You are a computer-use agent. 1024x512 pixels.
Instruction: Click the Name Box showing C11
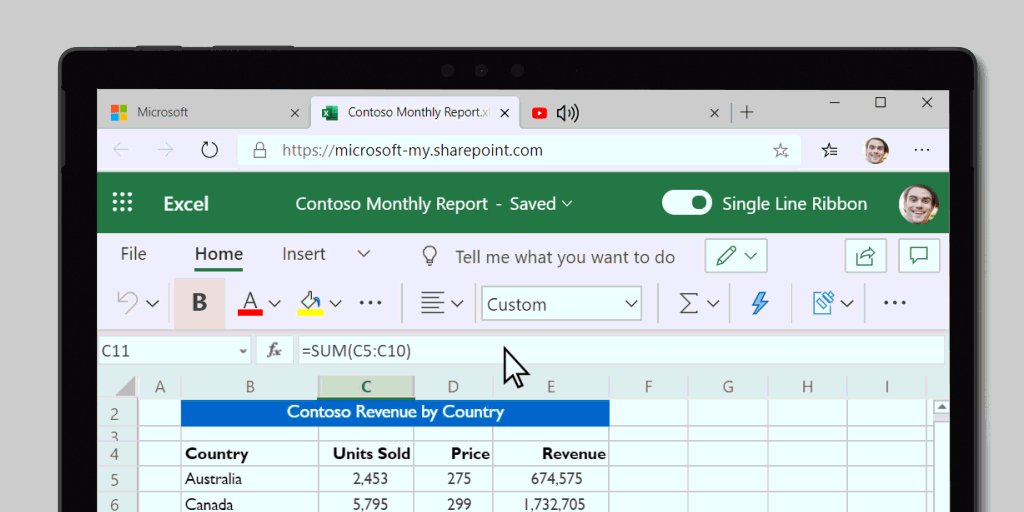click(x=174, y=351)
